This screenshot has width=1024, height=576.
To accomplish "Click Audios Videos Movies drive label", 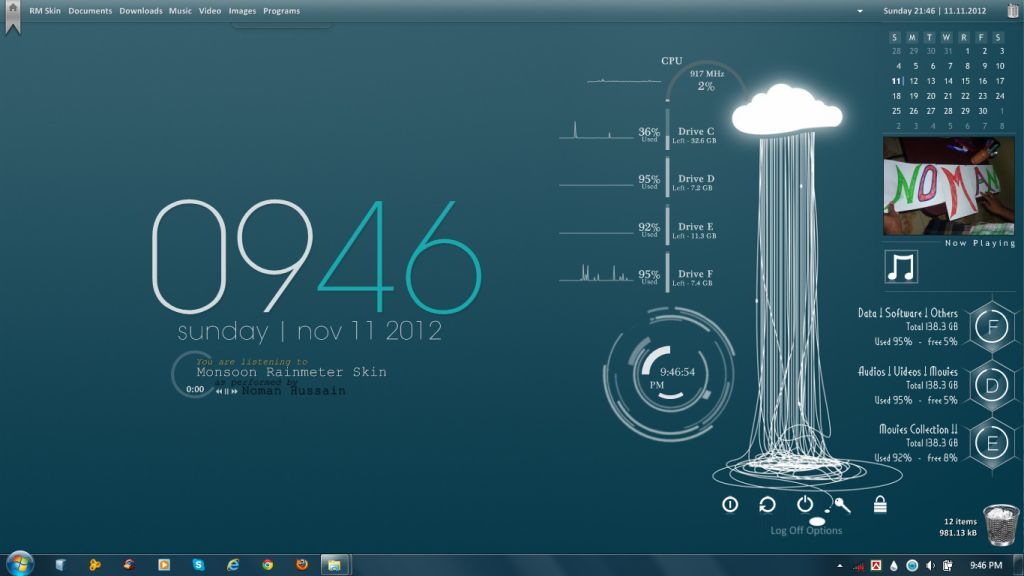I will click(x=908, y=372).
